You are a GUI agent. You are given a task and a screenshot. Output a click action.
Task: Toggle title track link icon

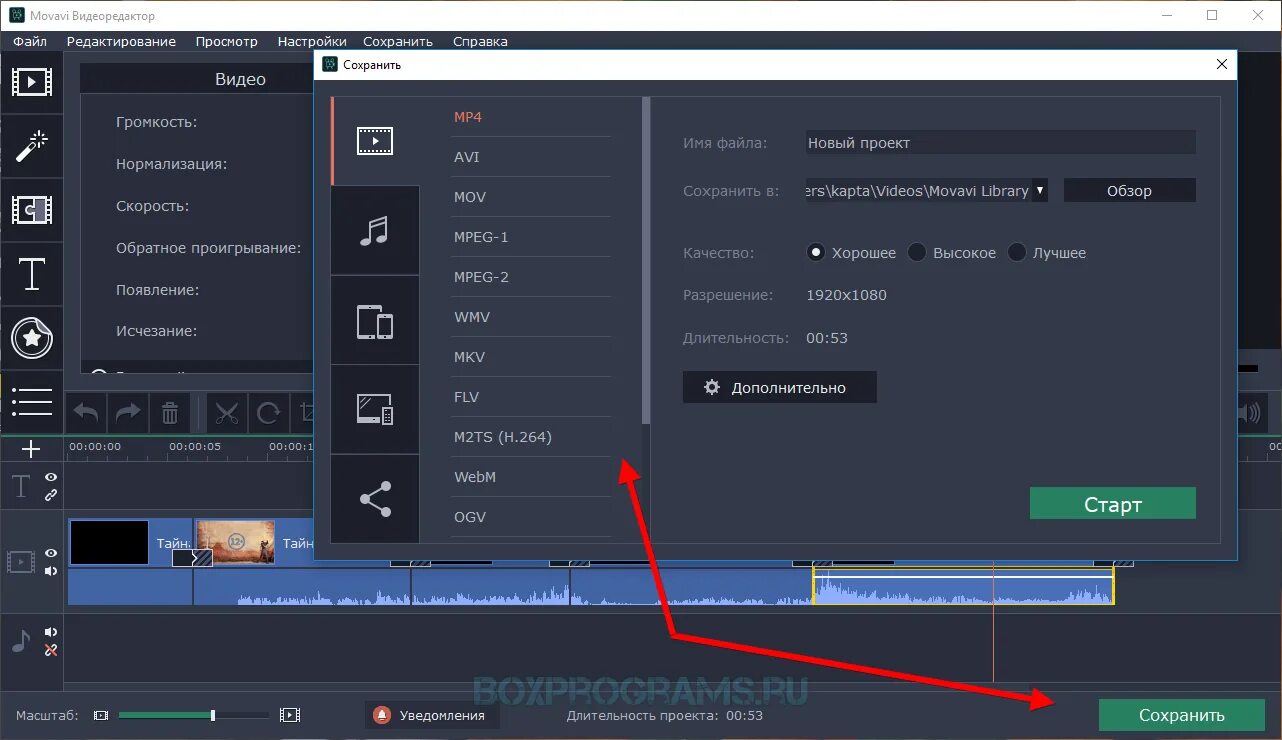[50, 495]
